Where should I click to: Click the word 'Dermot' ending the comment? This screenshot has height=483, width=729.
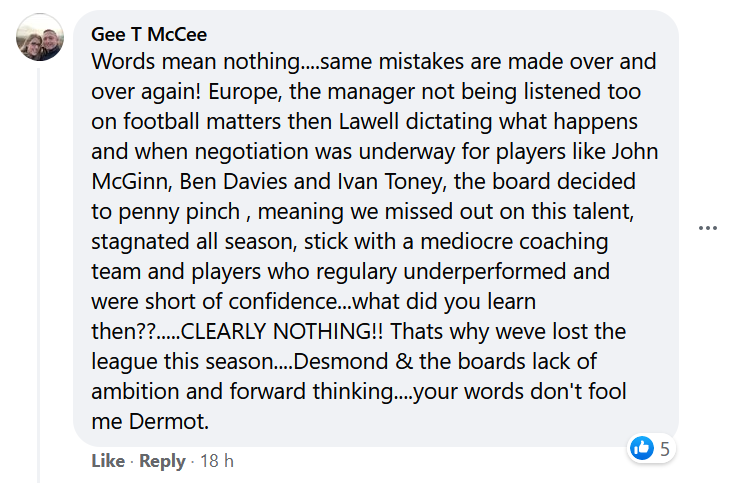click(x=167, y=422)
